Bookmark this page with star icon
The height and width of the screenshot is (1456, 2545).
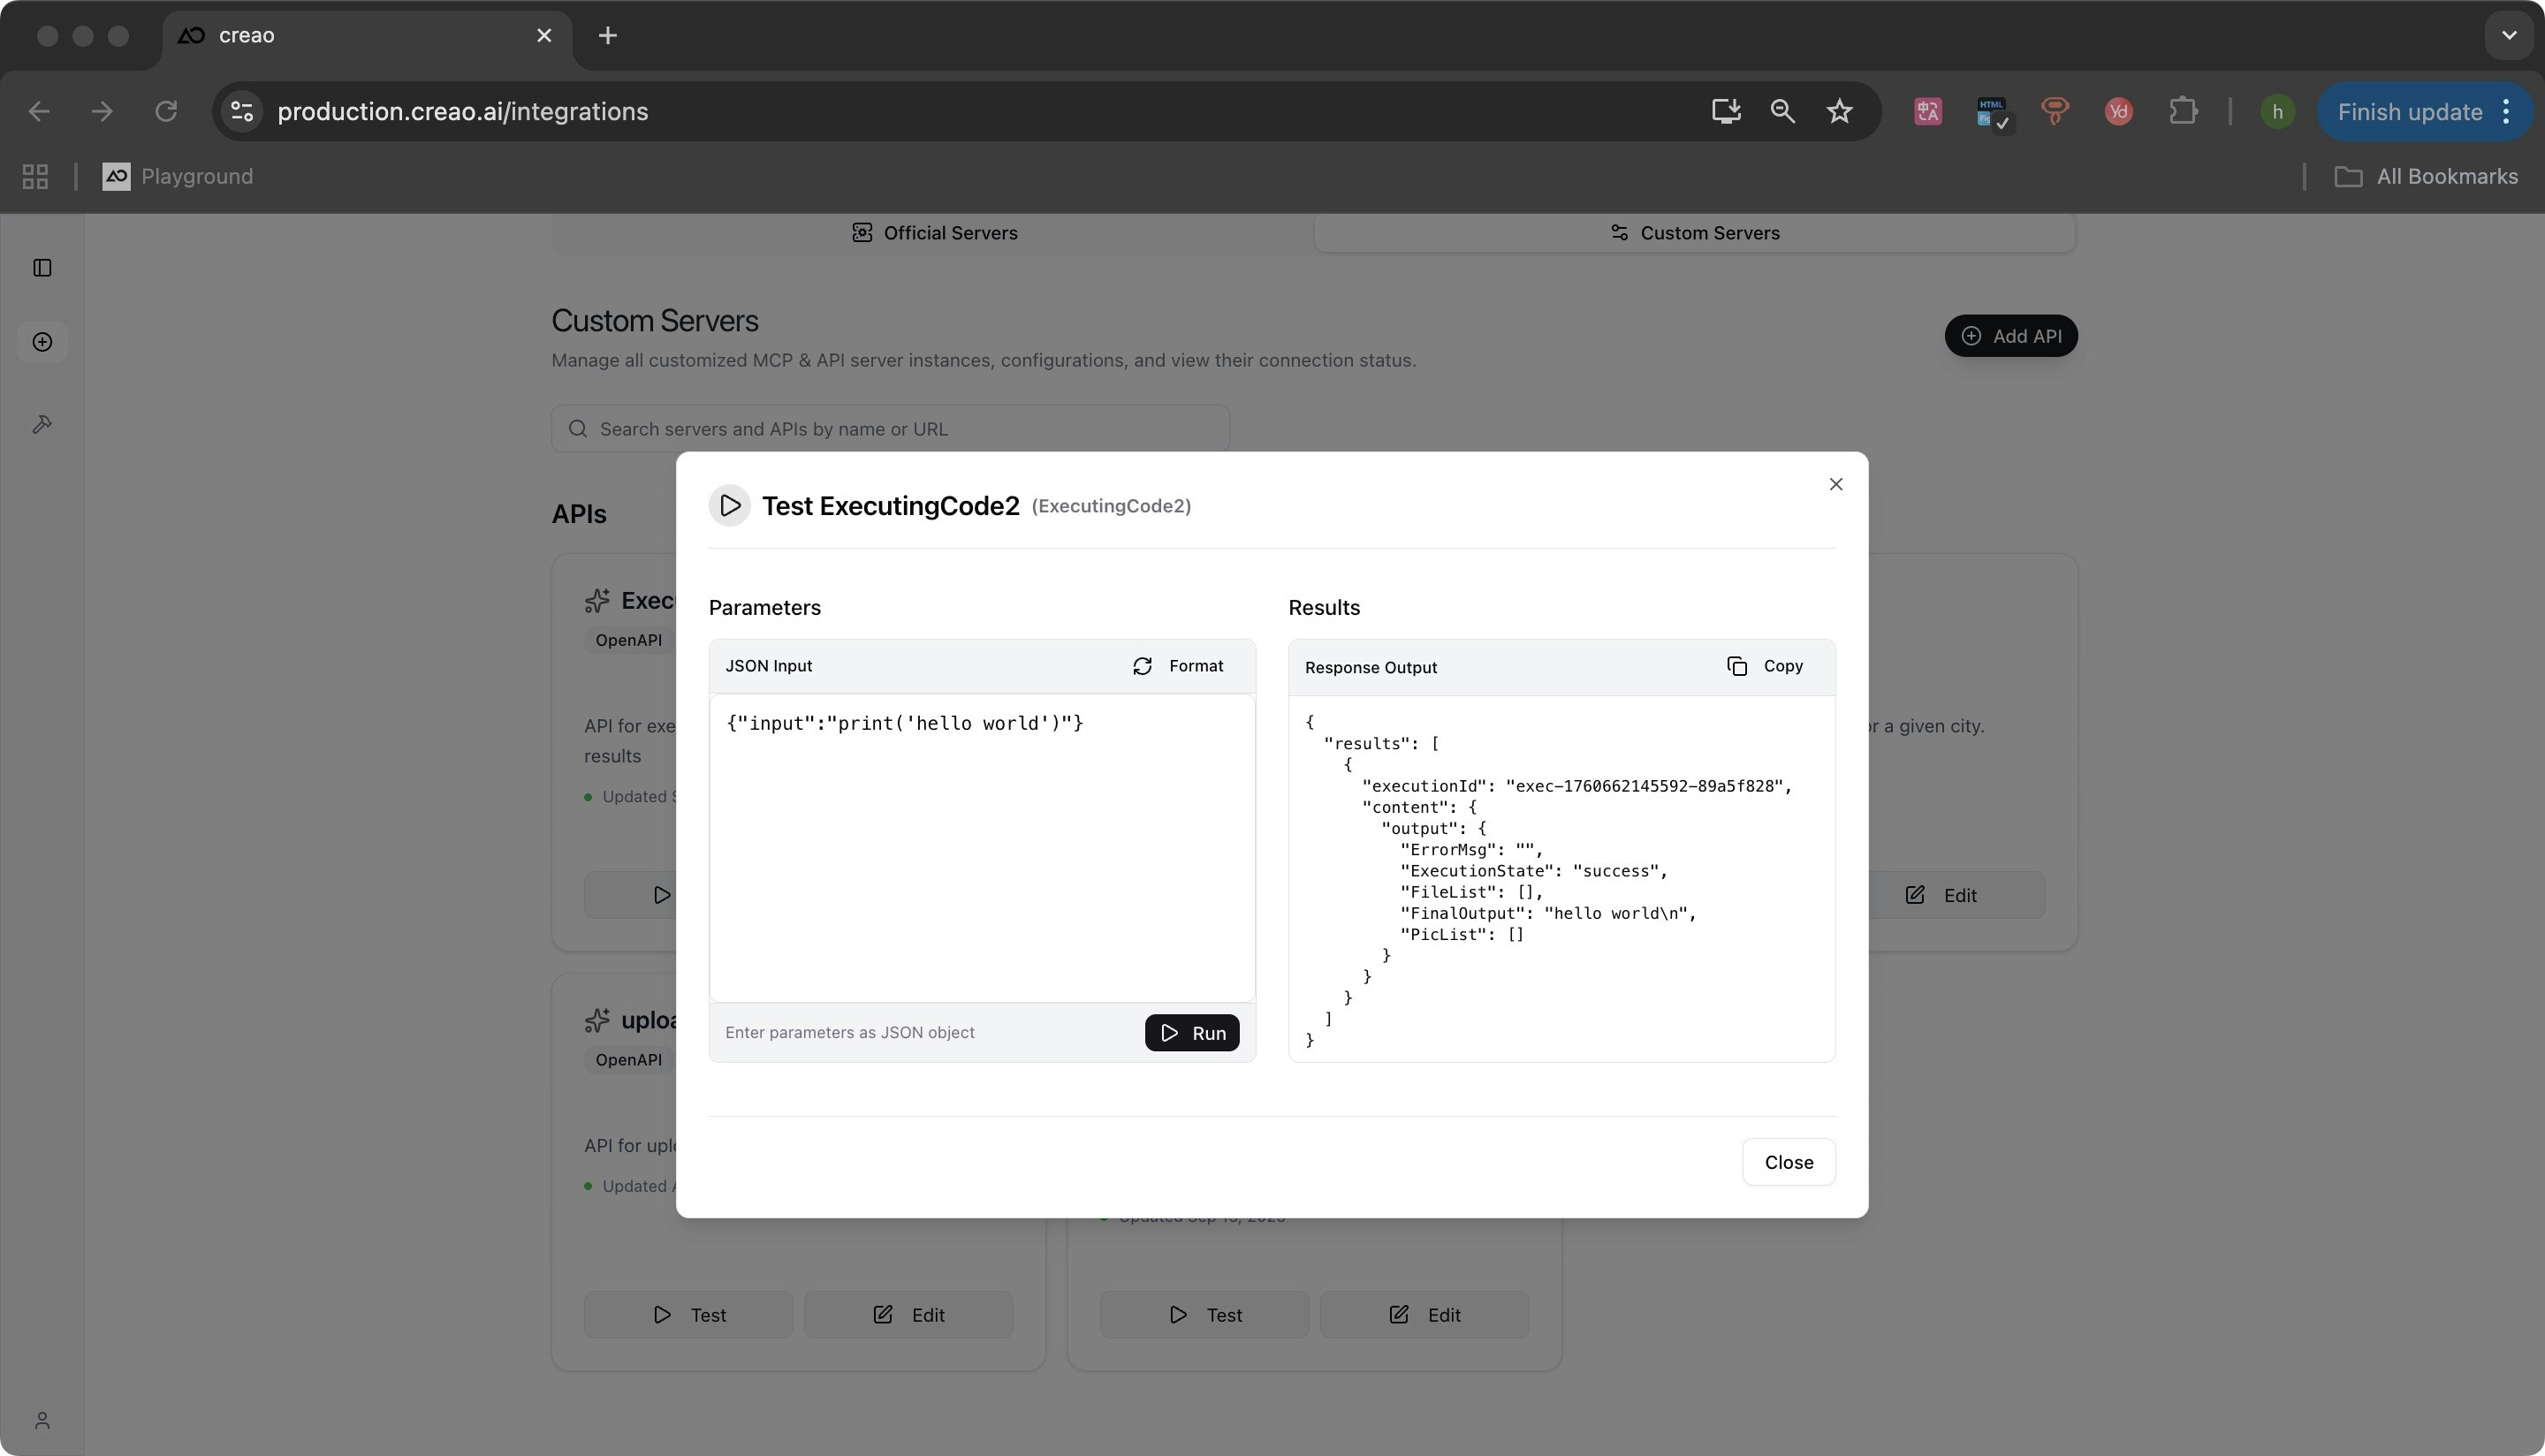coord(1839,111)
